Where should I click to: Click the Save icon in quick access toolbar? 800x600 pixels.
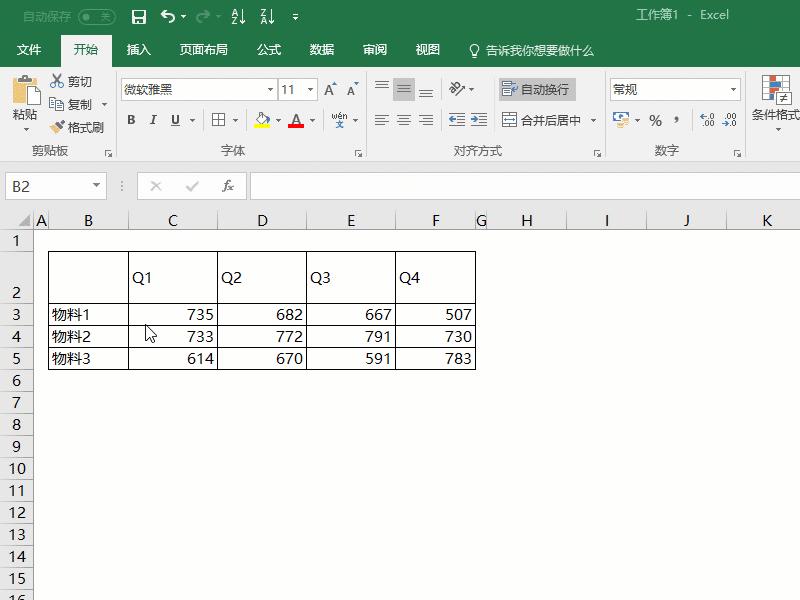click(139, 16)
